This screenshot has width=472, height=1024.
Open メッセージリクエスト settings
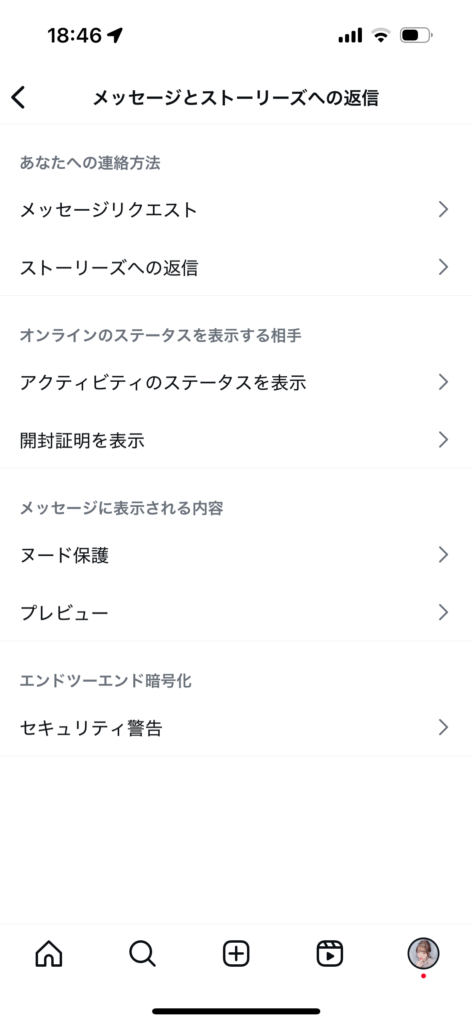point(236,210)
